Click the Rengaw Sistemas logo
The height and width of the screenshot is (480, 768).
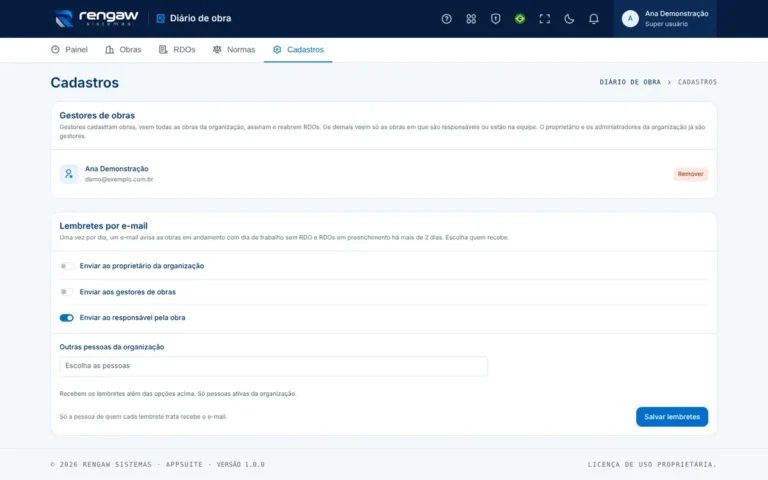coord(96,19)
